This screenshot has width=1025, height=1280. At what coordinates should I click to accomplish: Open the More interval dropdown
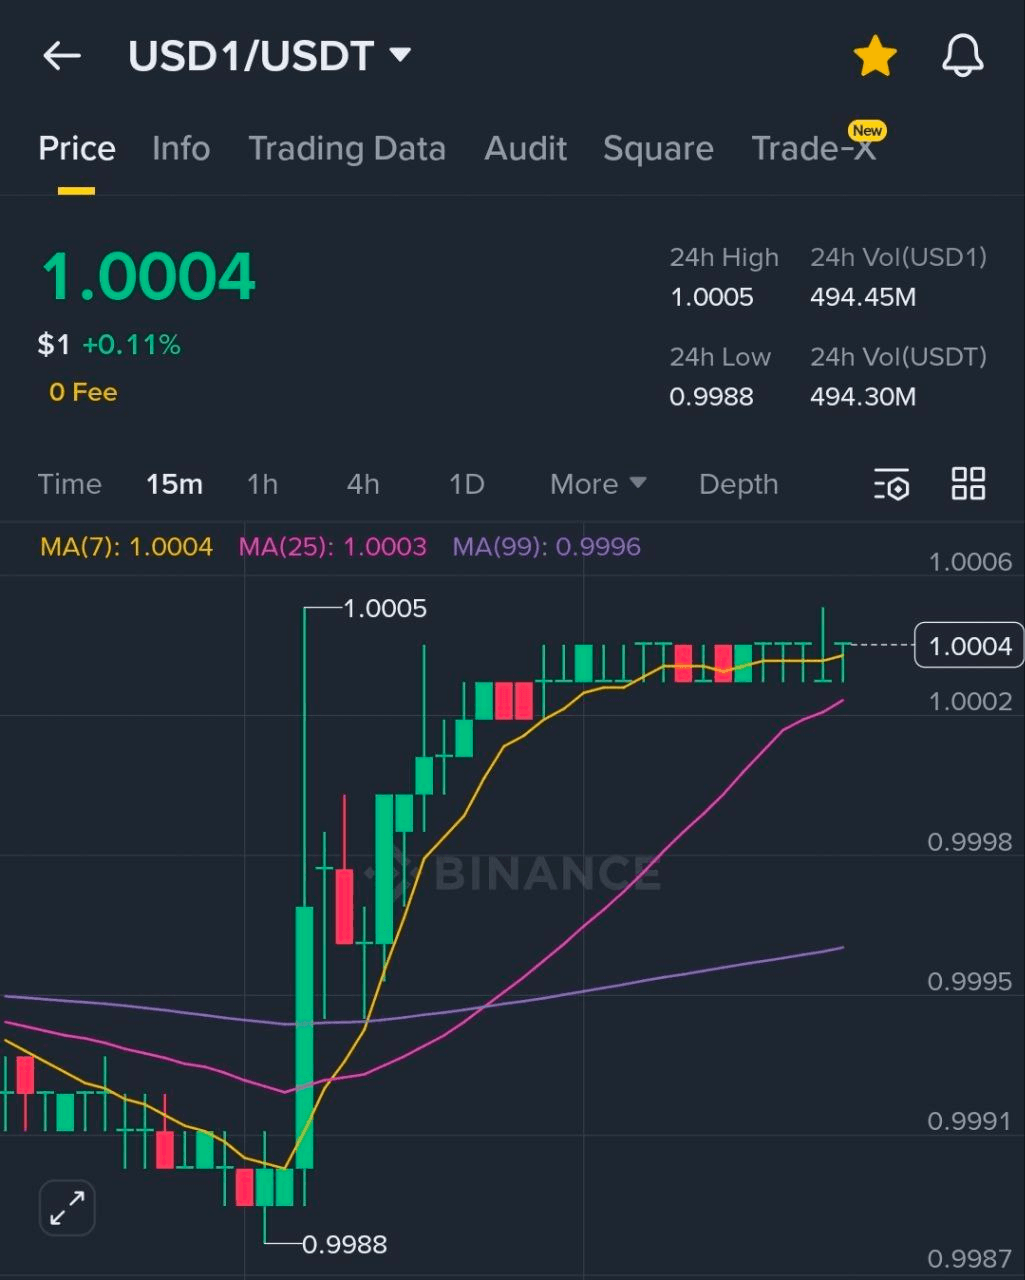(596, 484)
